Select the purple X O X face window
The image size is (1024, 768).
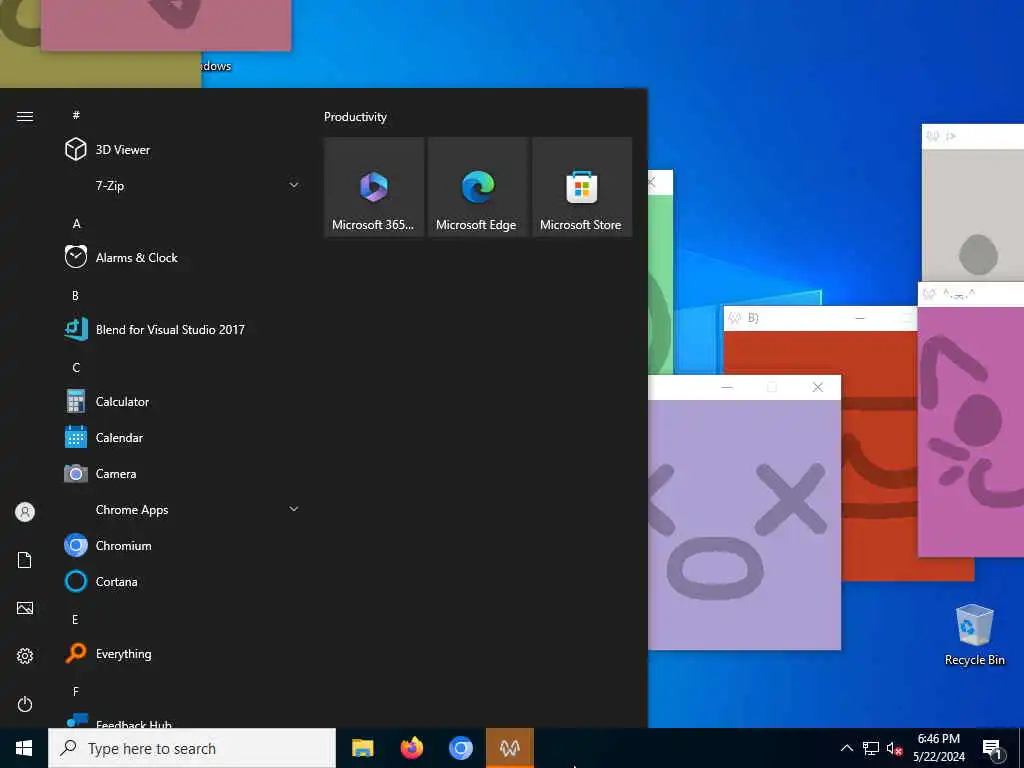point(744,524)
